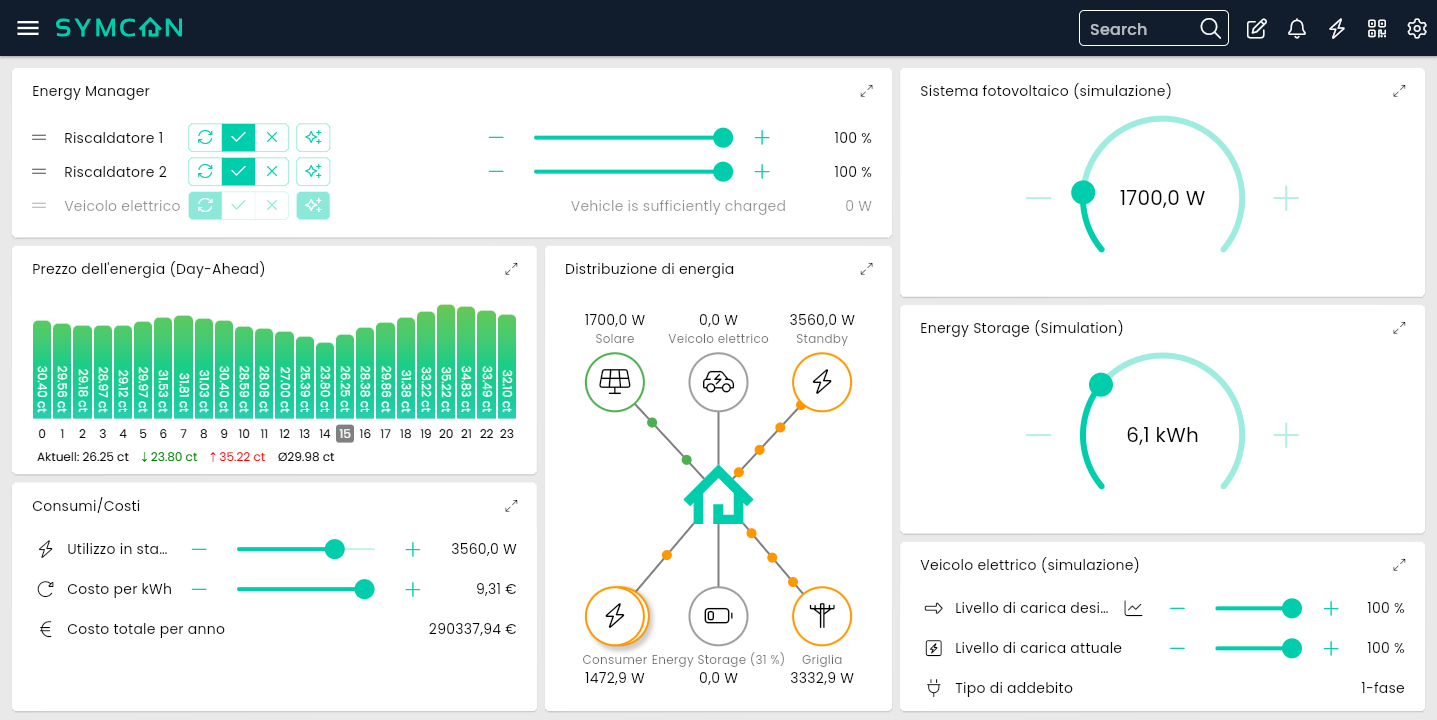Expand the Distribuzione di energia panel

(867, 269)
